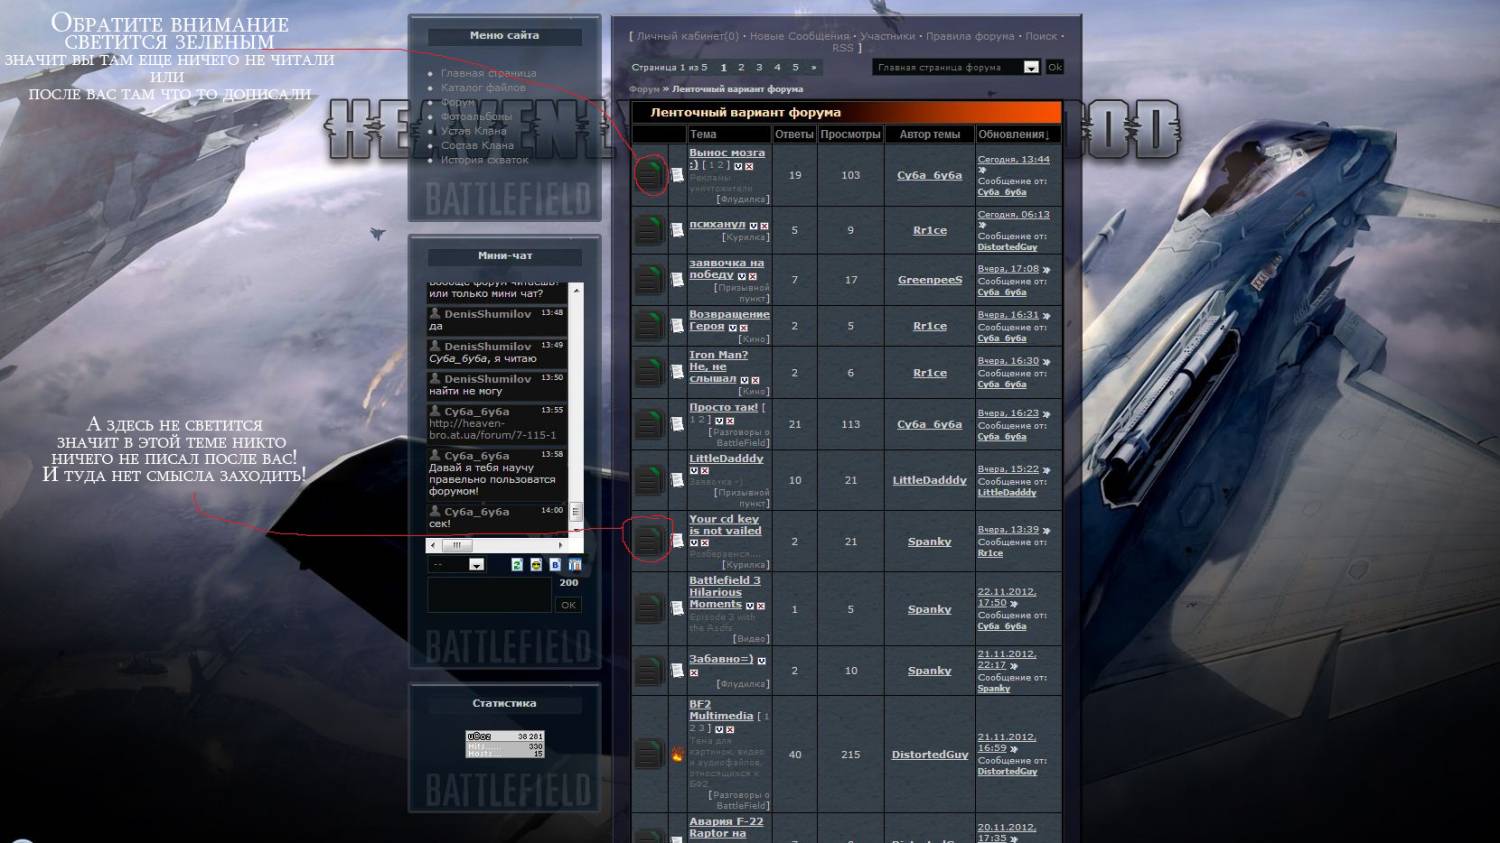Click the status icon for 'Iron Man?' topic
The image size is (1500, 843).
click(x=649, y=373)
